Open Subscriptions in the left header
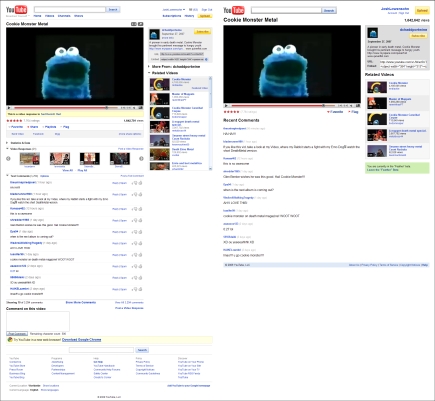435x401 pixels. pos(172,16)
